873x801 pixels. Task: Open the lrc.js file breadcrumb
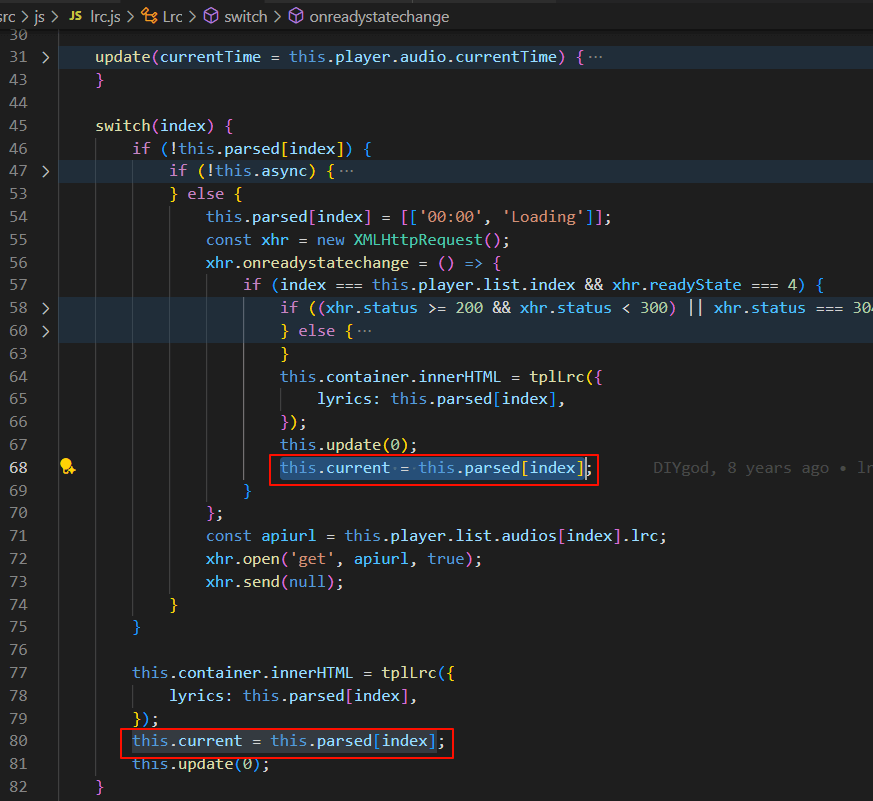(x=105, y=17)
